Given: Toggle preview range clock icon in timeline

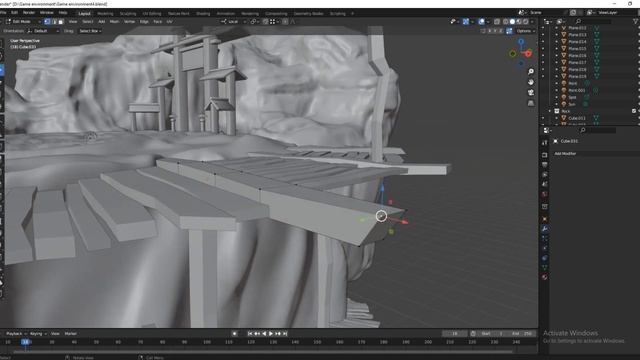Looking at the screenshot, I should [x=473, y=333].
